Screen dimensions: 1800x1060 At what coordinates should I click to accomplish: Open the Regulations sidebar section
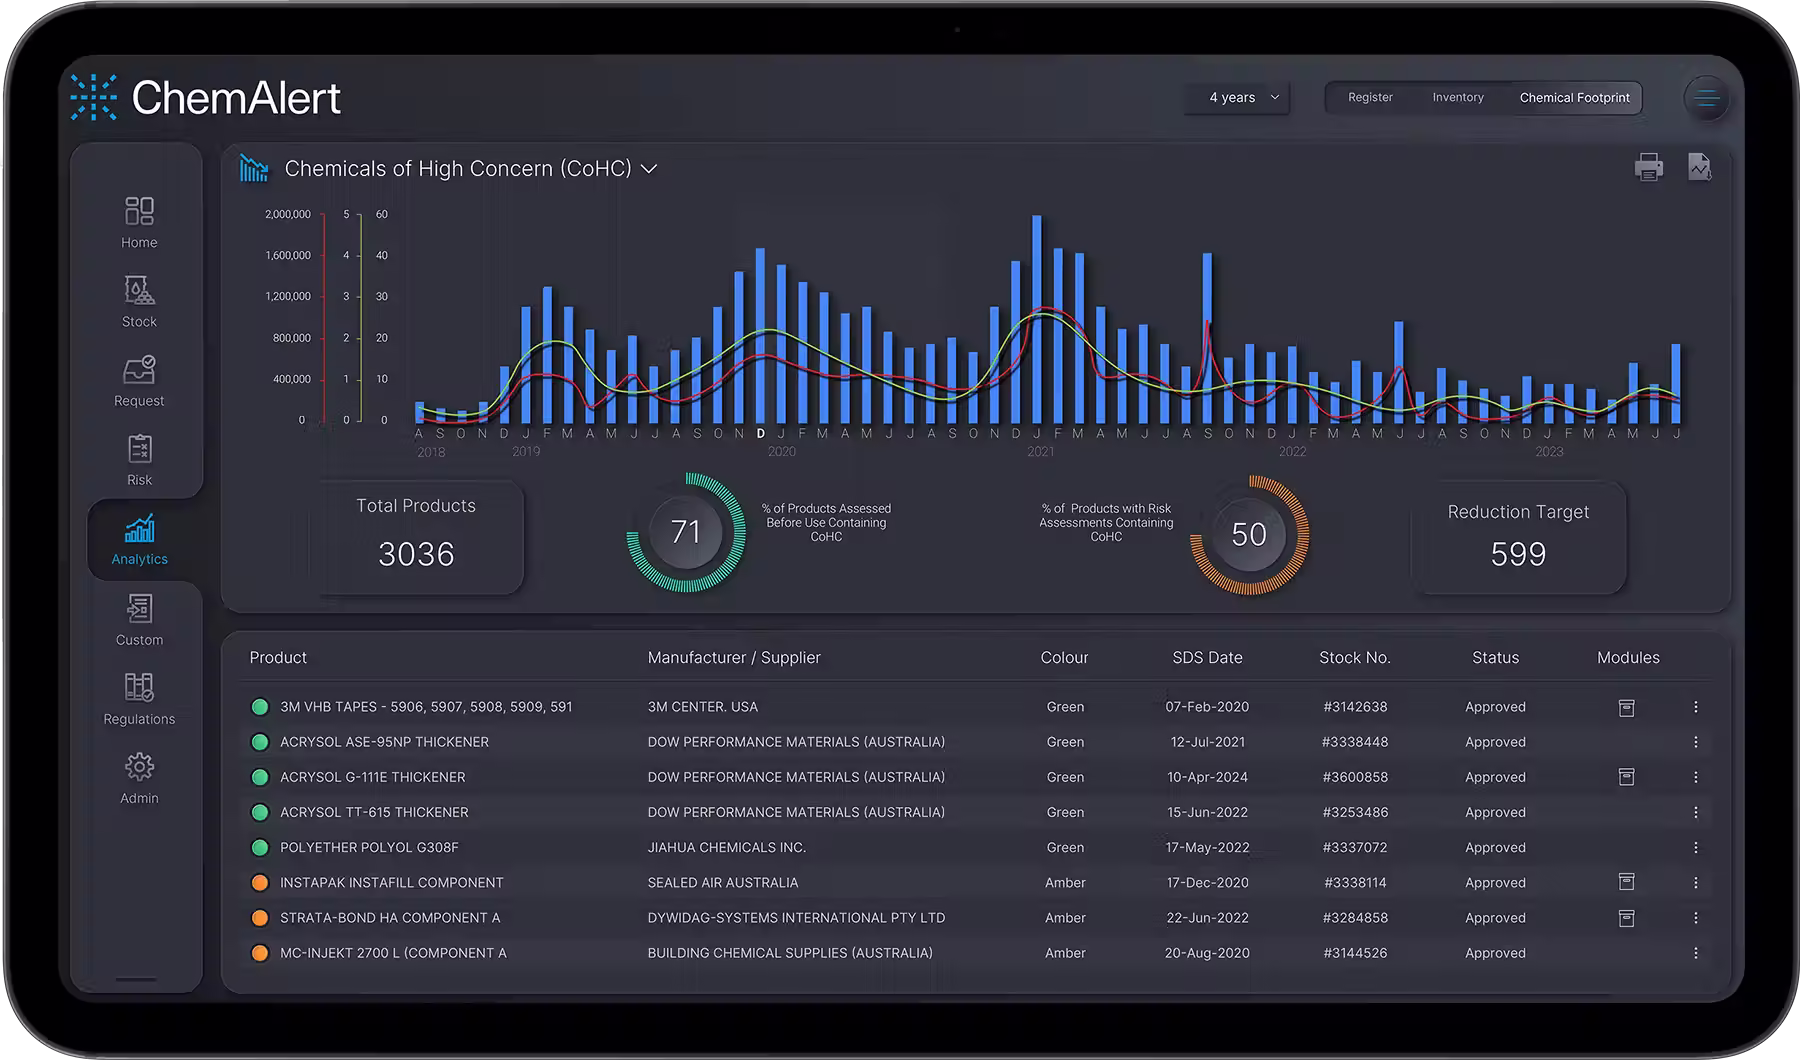click(139, 699)
